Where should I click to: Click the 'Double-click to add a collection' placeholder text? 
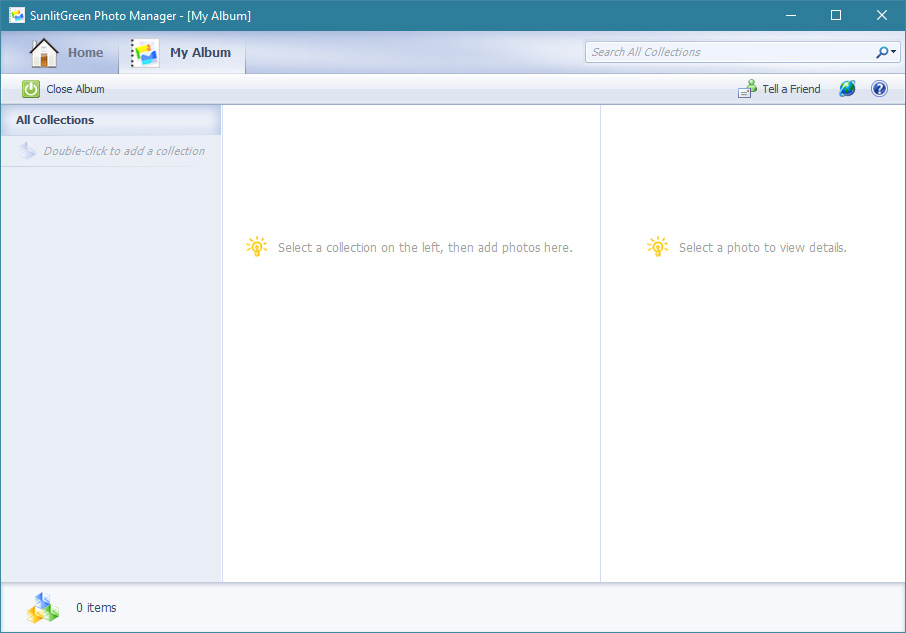(124, 151)
